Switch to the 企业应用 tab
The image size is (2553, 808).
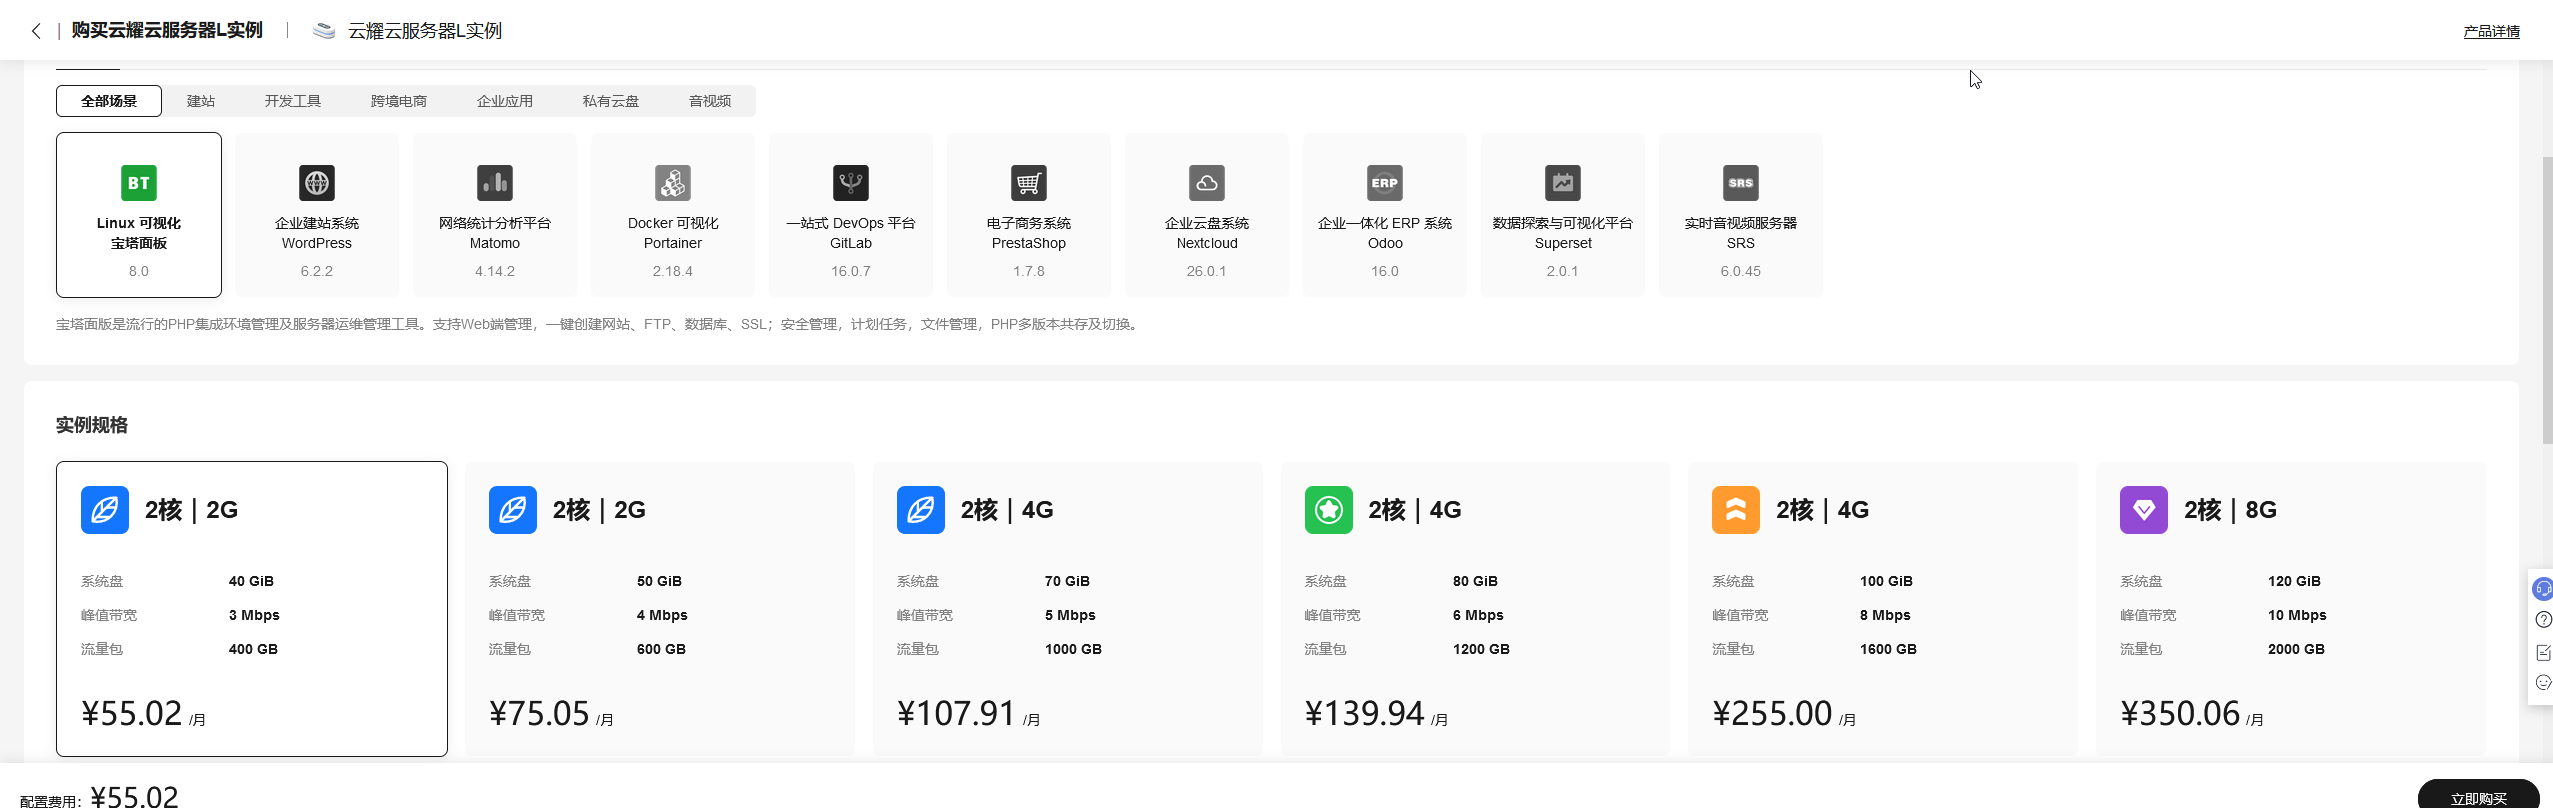point(505,101)
